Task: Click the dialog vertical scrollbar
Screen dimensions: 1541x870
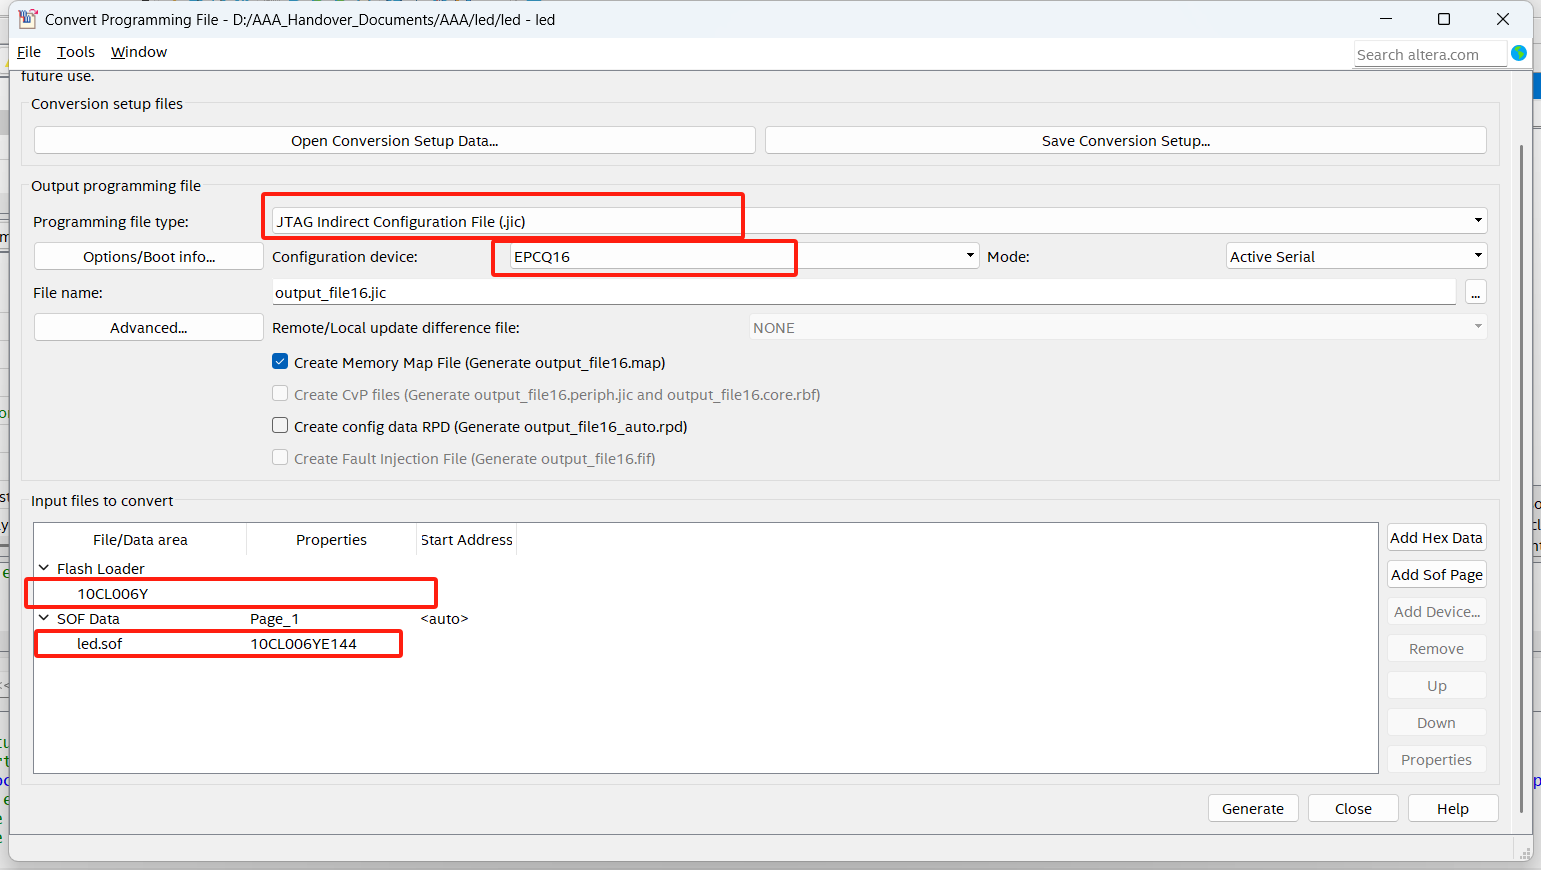Action: pyautogui.click(x=1522, y=478)
